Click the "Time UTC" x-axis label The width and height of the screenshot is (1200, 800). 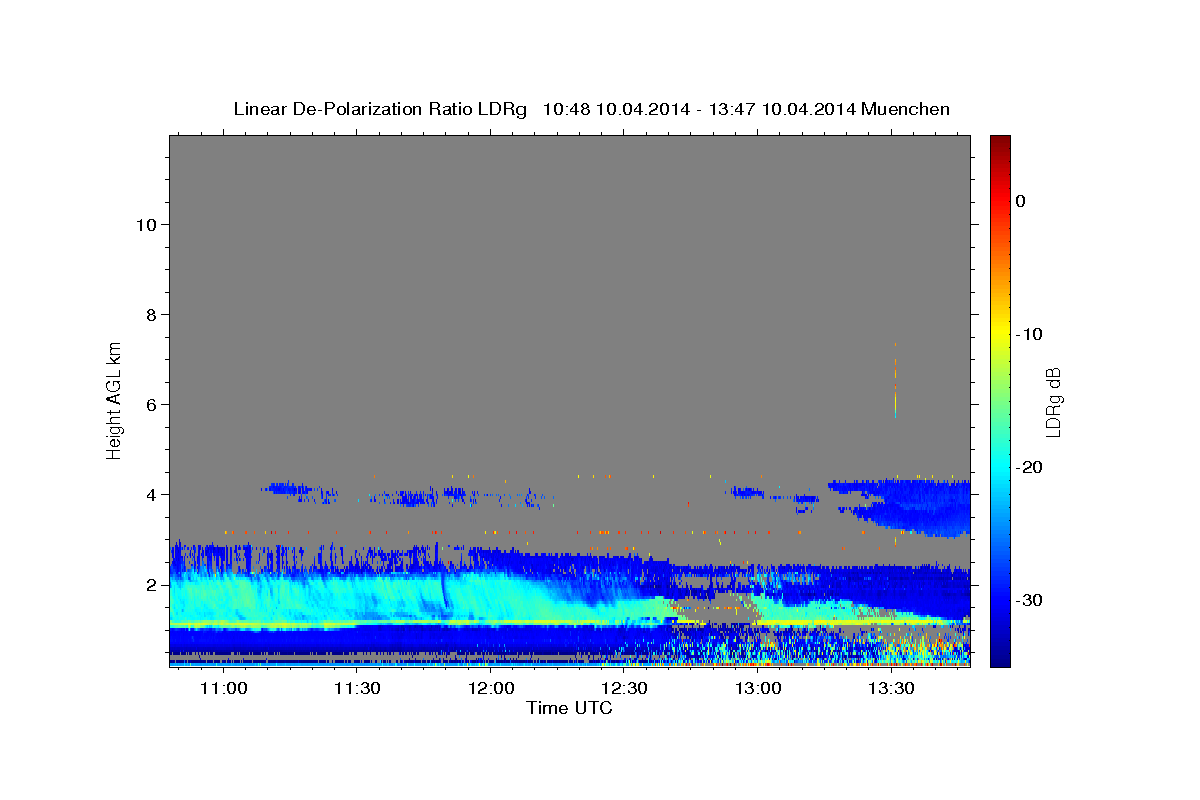click(569, 708)
